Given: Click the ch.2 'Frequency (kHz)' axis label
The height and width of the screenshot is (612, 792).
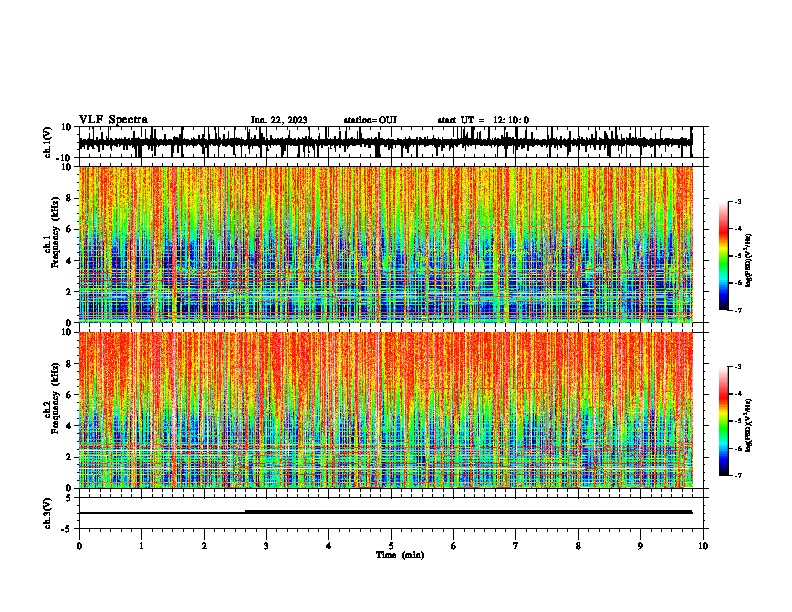Looking at the screenshot, I should click(x=55, y=398).
